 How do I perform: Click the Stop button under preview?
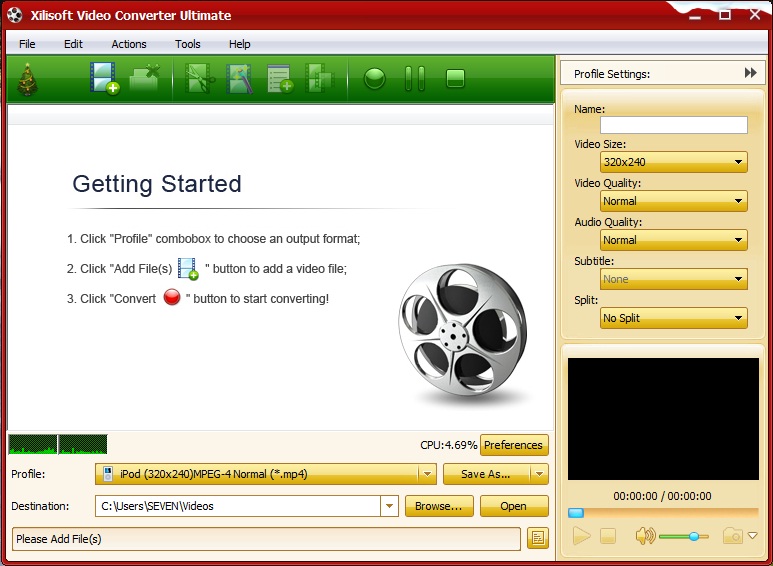tap(608, 536)
